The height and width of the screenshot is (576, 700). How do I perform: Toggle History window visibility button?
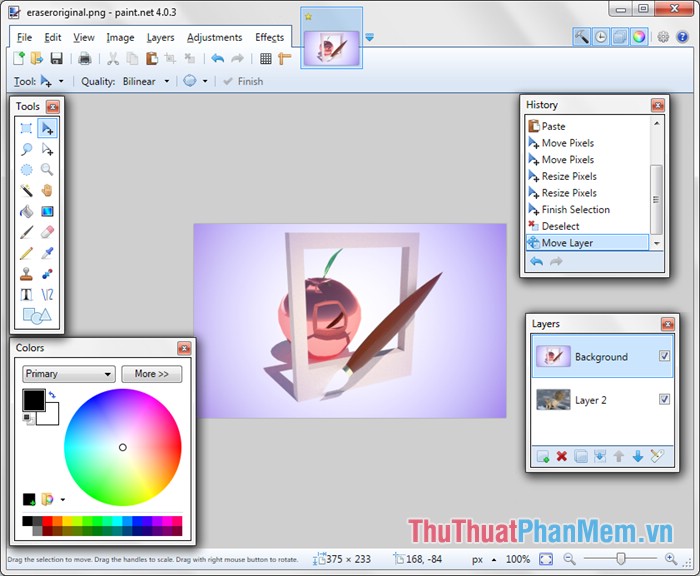click(x=601, y=37)
